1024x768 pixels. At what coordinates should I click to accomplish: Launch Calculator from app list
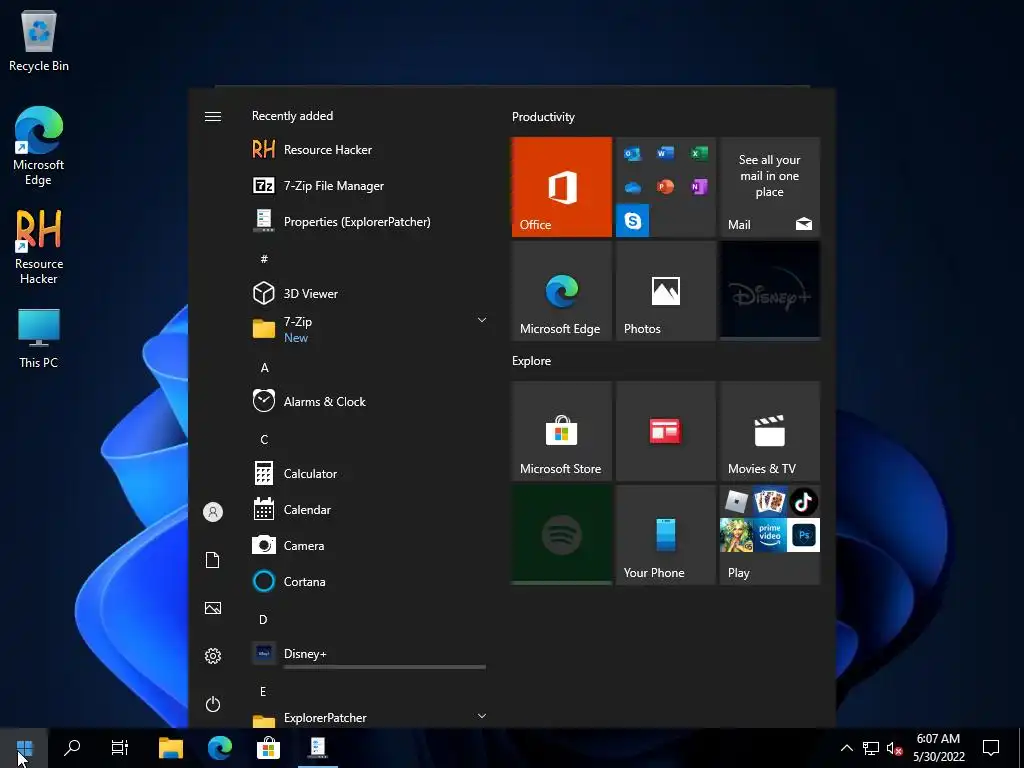click(x=368, y=473)
